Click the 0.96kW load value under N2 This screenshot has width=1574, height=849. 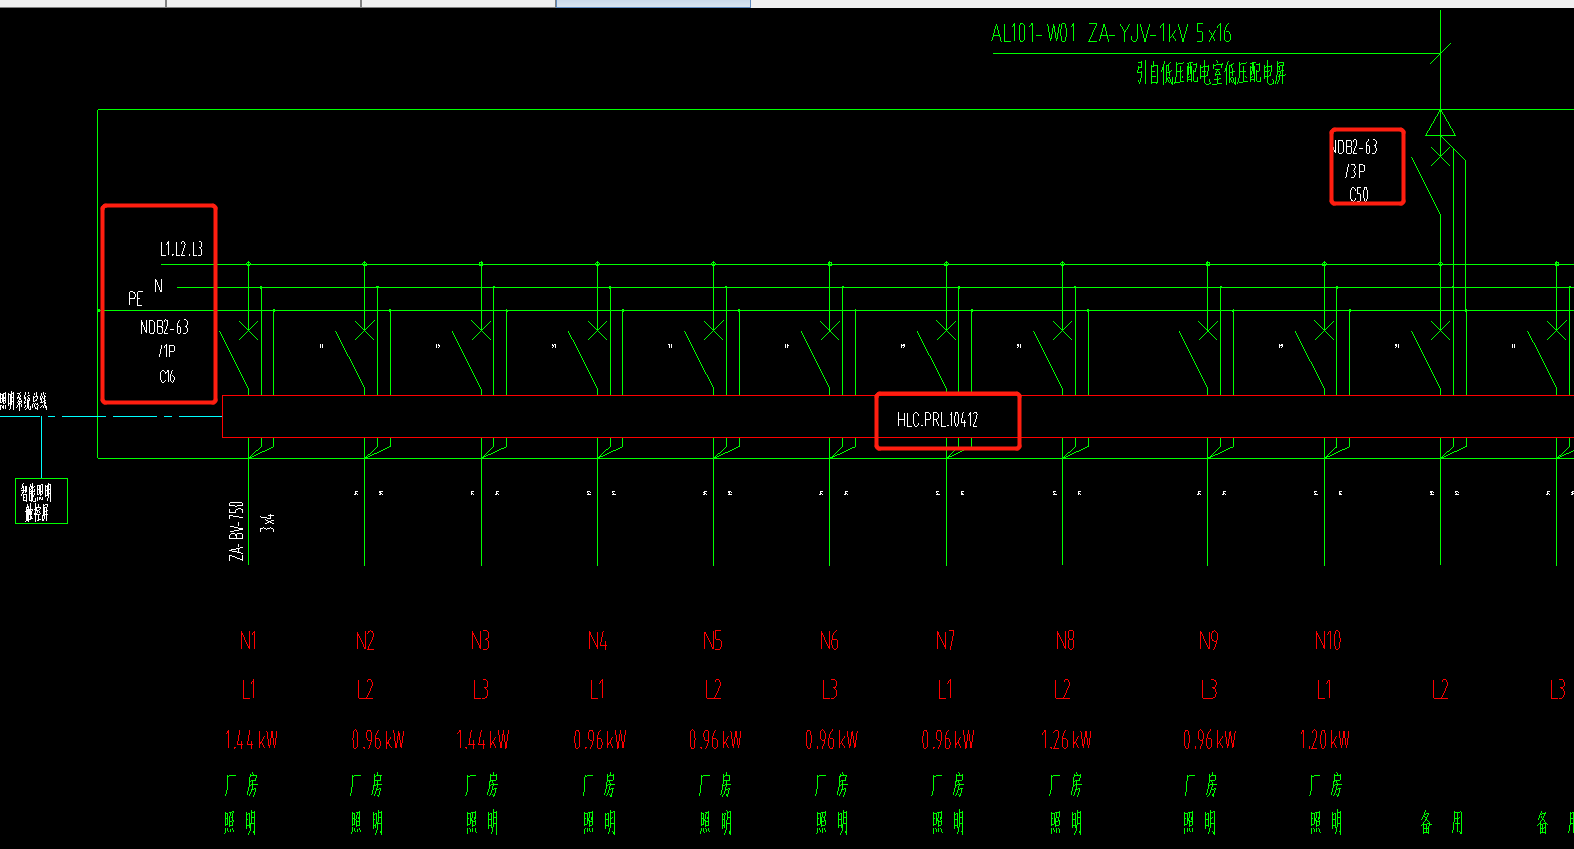coord(378,740)
